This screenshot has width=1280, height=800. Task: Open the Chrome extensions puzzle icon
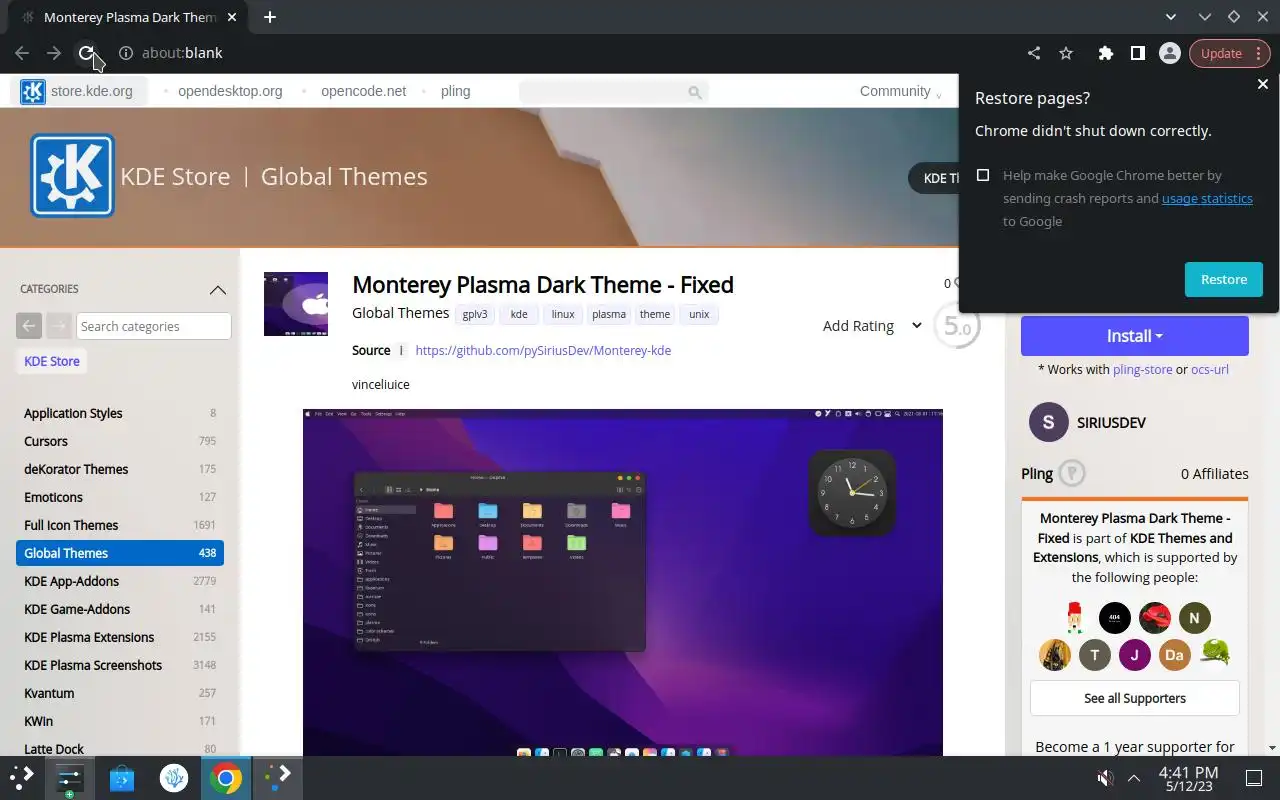coord(1105,53)
